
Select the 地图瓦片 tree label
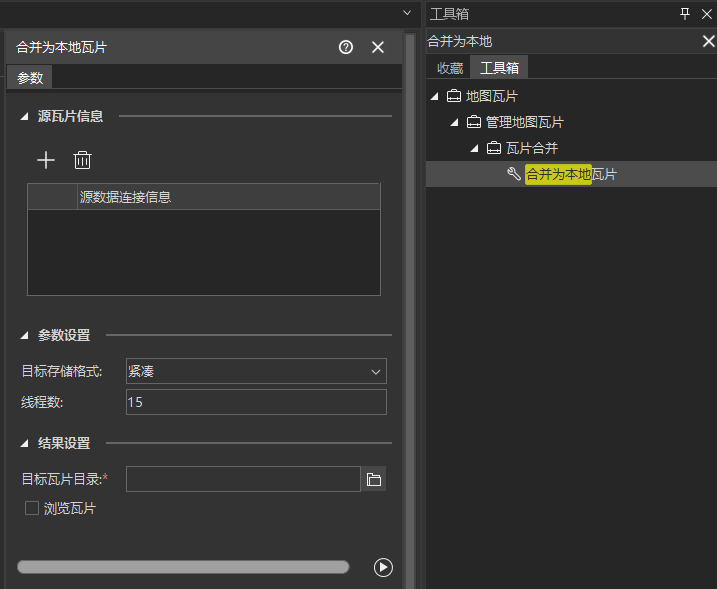pos(492,96)
